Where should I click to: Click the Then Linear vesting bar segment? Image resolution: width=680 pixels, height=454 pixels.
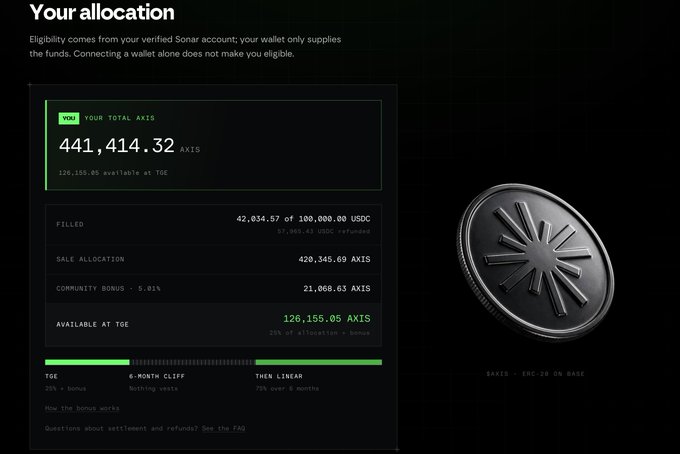point(319,362)
